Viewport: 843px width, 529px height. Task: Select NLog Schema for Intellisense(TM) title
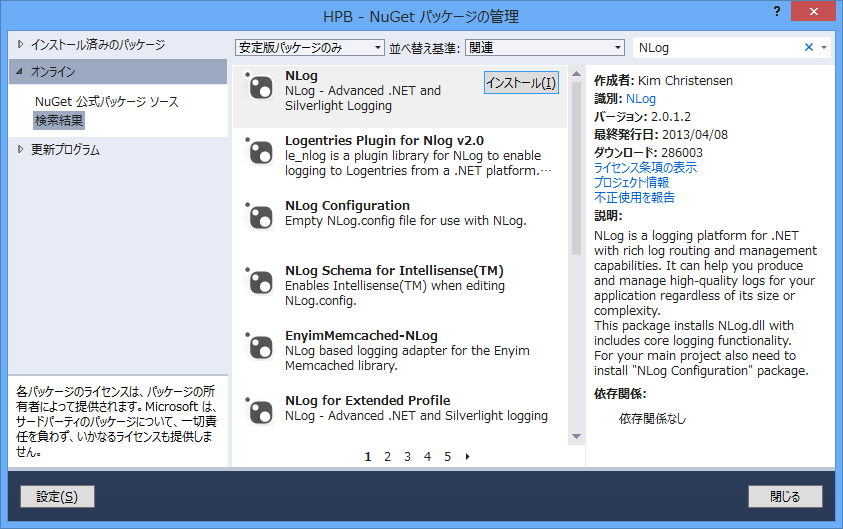394,270
